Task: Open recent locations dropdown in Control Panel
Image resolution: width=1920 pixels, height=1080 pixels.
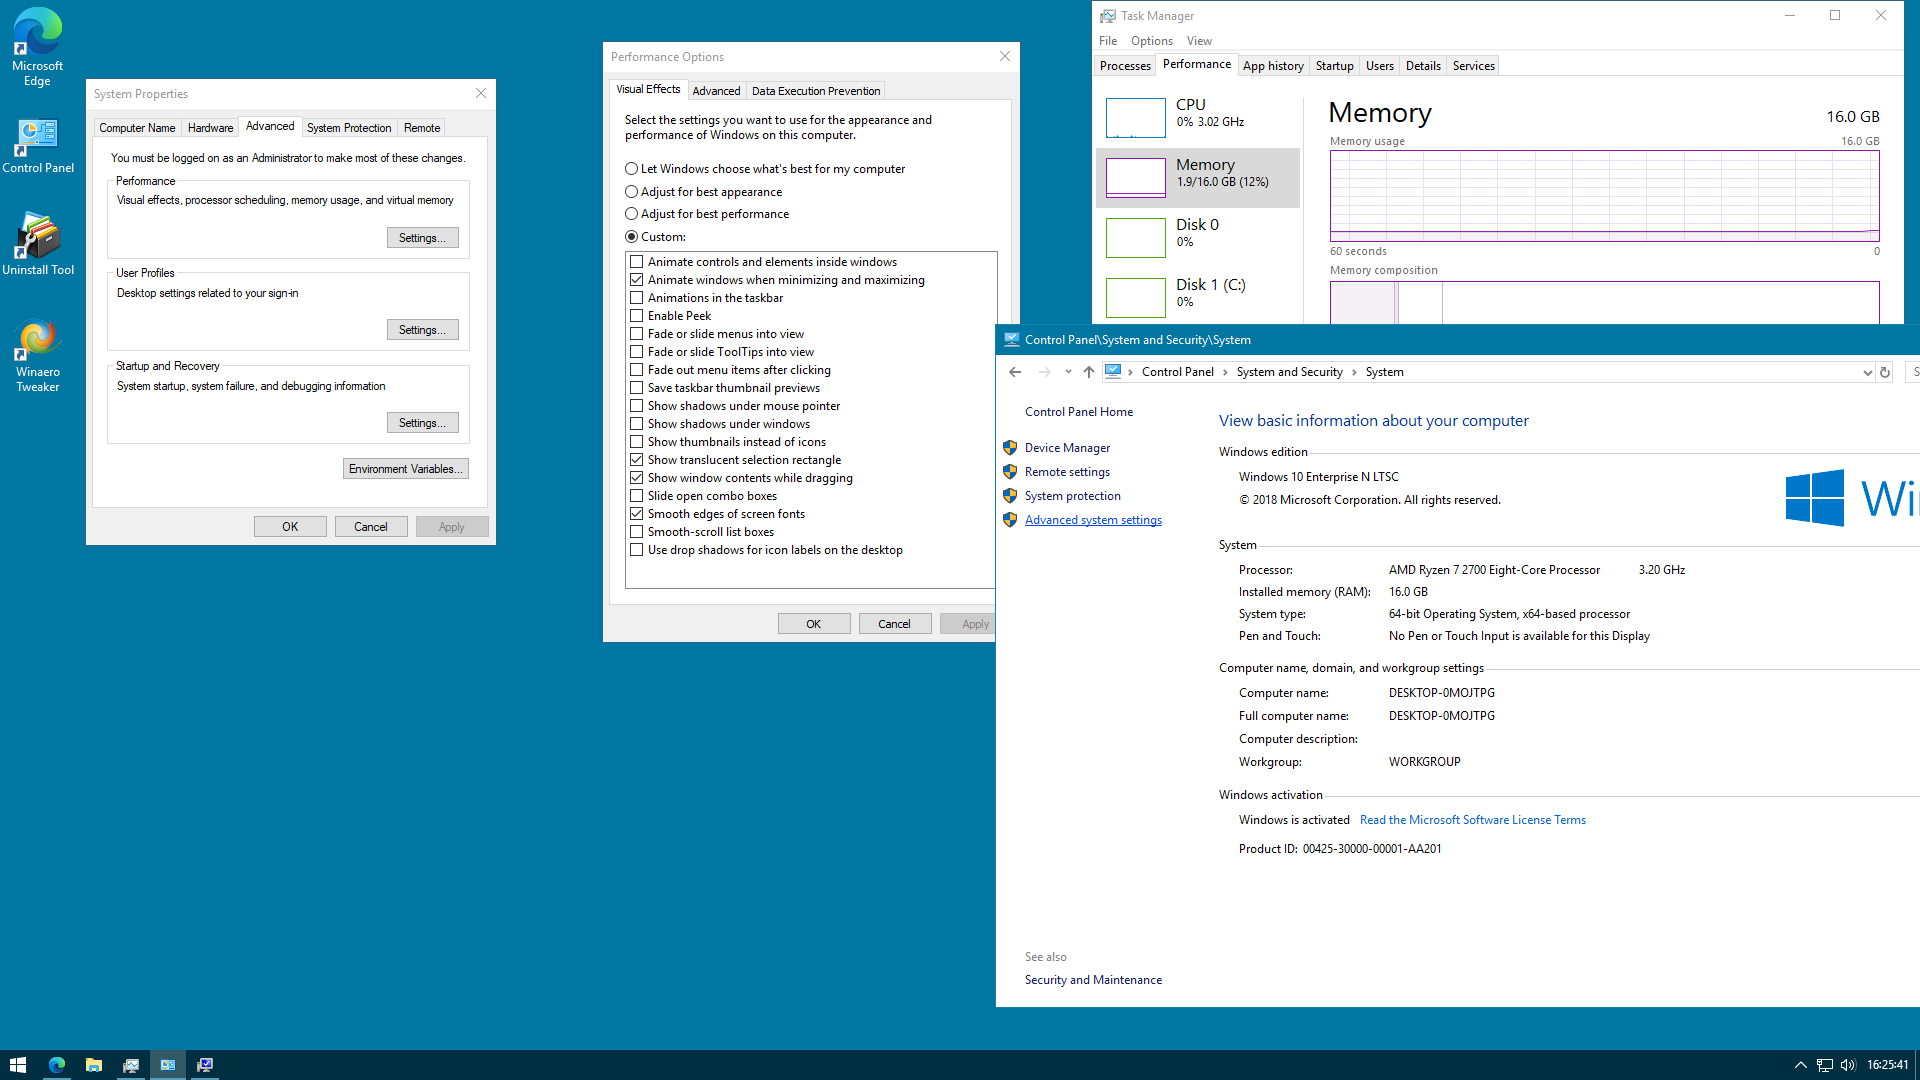Action: 1068,372
